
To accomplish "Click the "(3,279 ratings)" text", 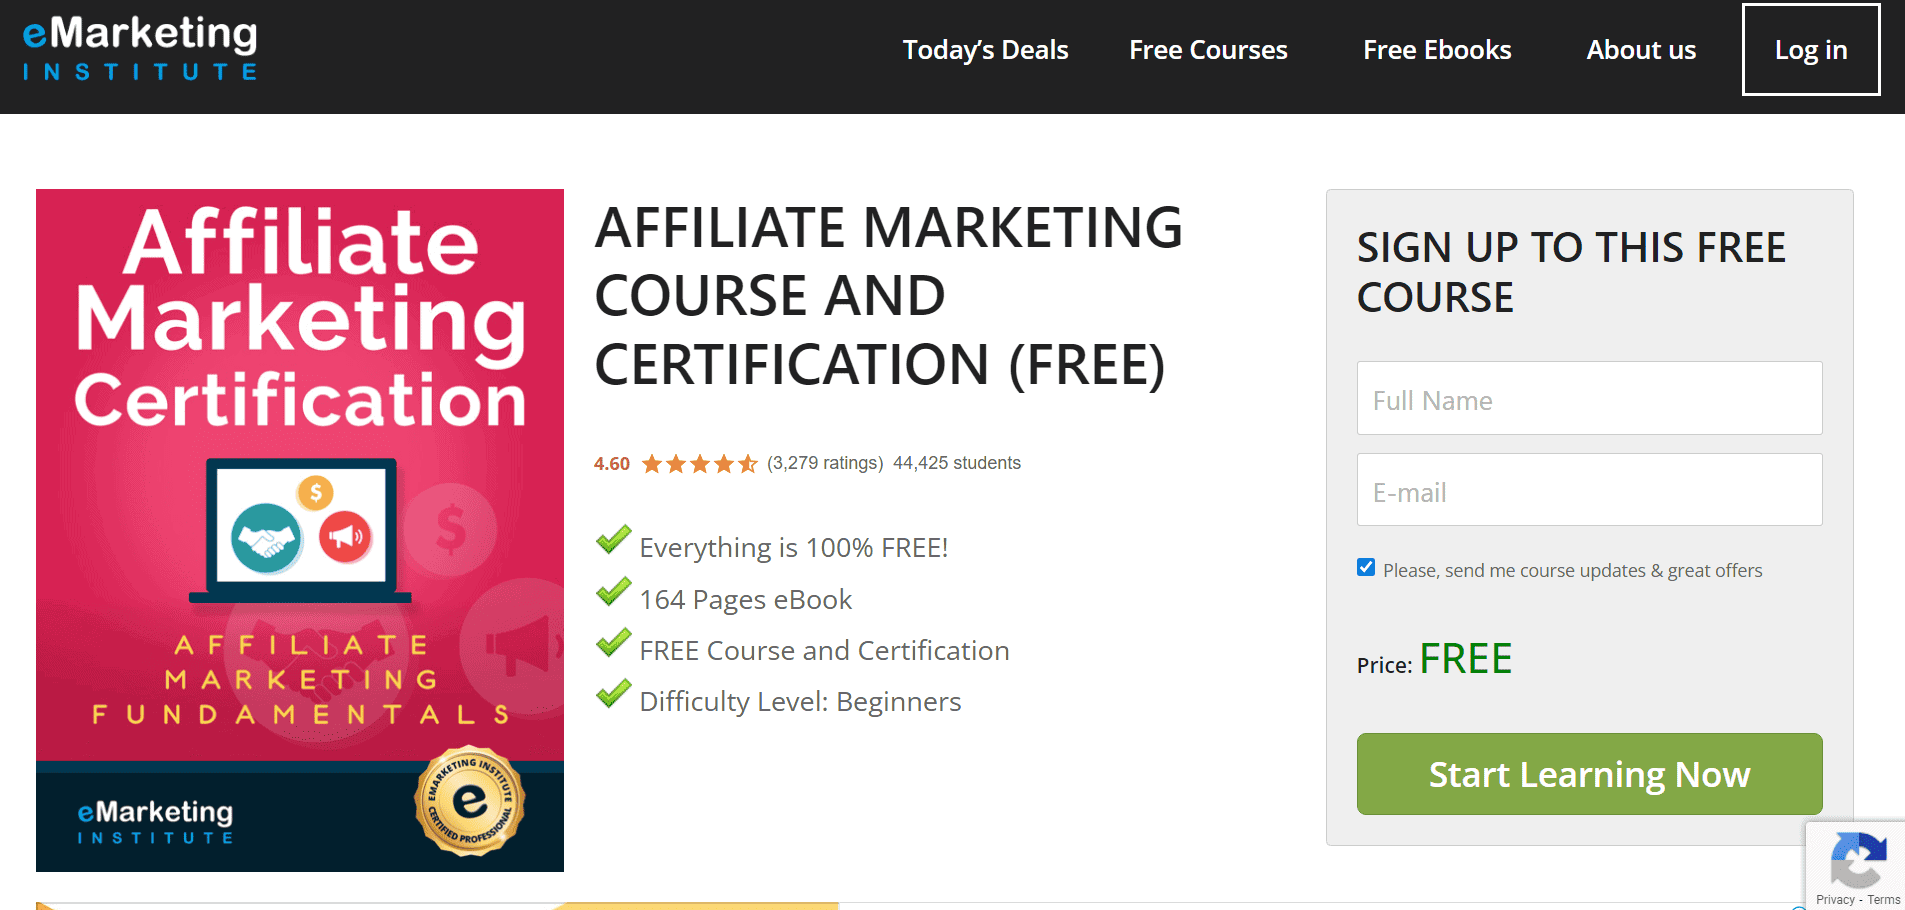I will [825, 463].
